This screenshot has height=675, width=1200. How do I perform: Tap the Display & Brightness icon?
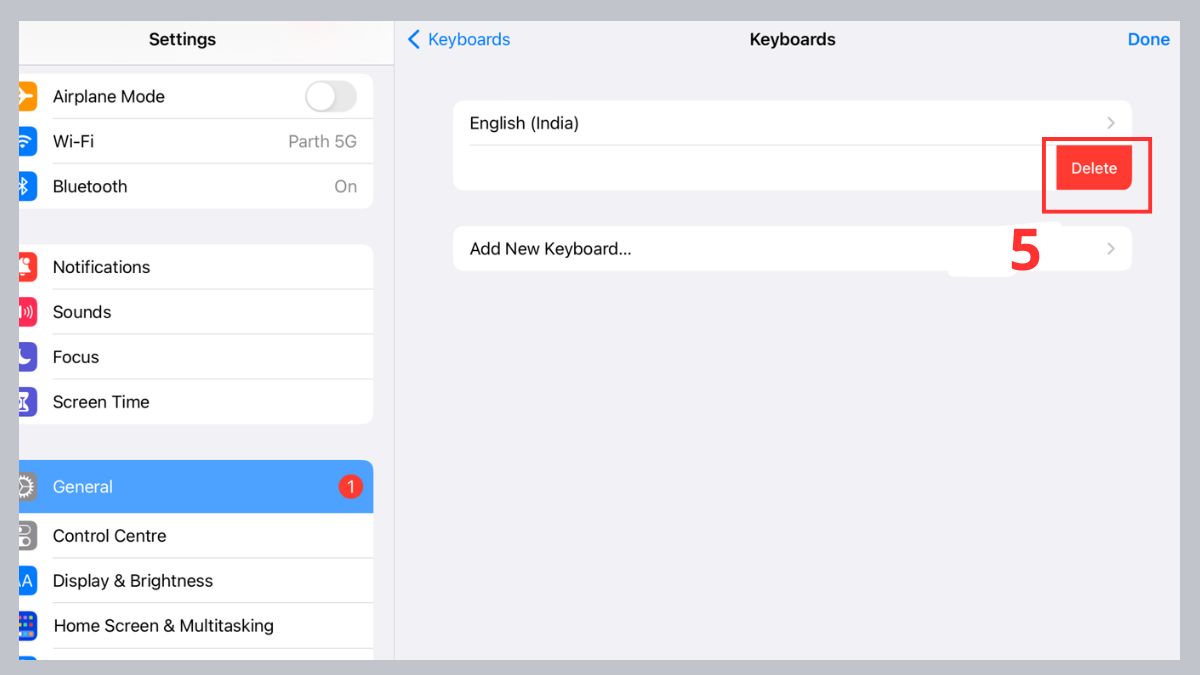28,580
